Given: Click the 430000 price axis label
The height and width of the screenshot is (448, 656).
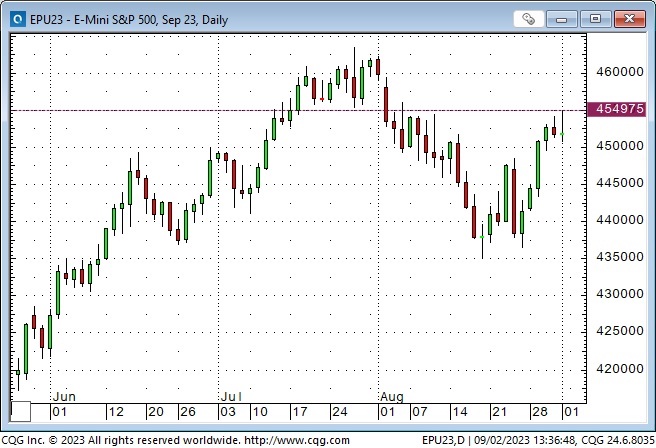Looking at the screenshot, I should click(x=620, y=294).
